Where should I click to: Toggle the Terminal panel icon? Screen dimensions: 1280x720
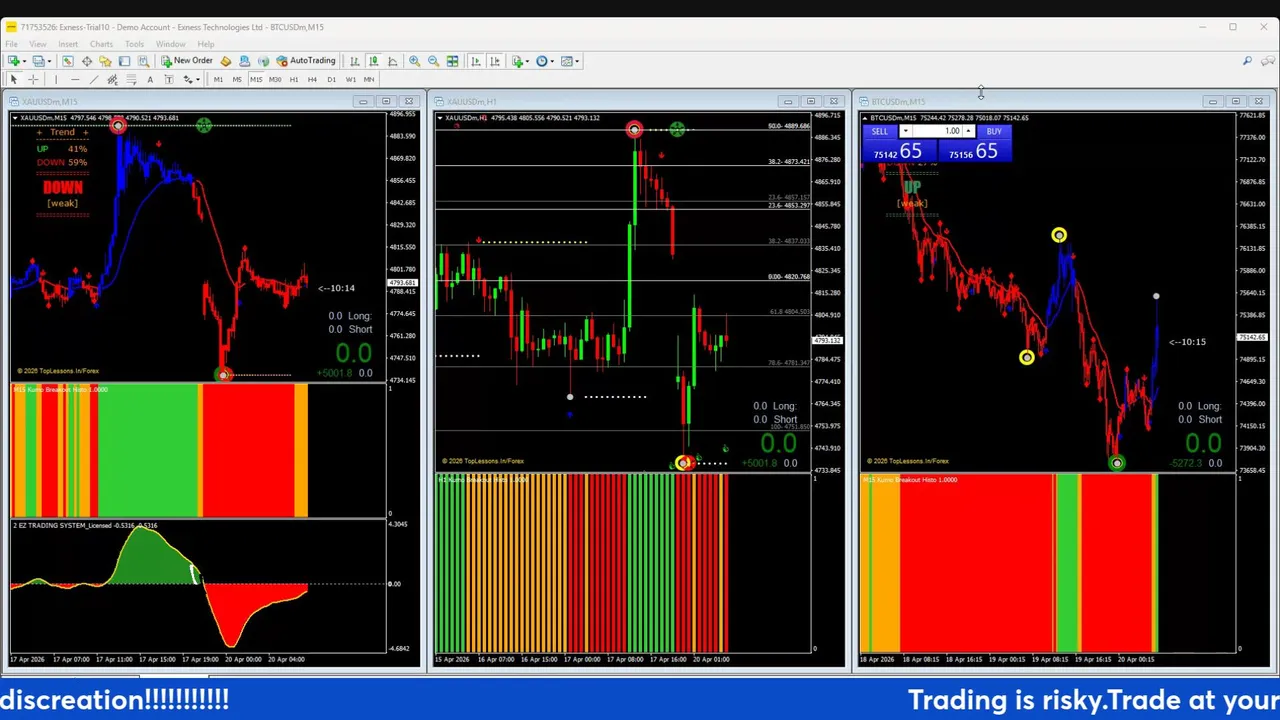tap(124, 61)
